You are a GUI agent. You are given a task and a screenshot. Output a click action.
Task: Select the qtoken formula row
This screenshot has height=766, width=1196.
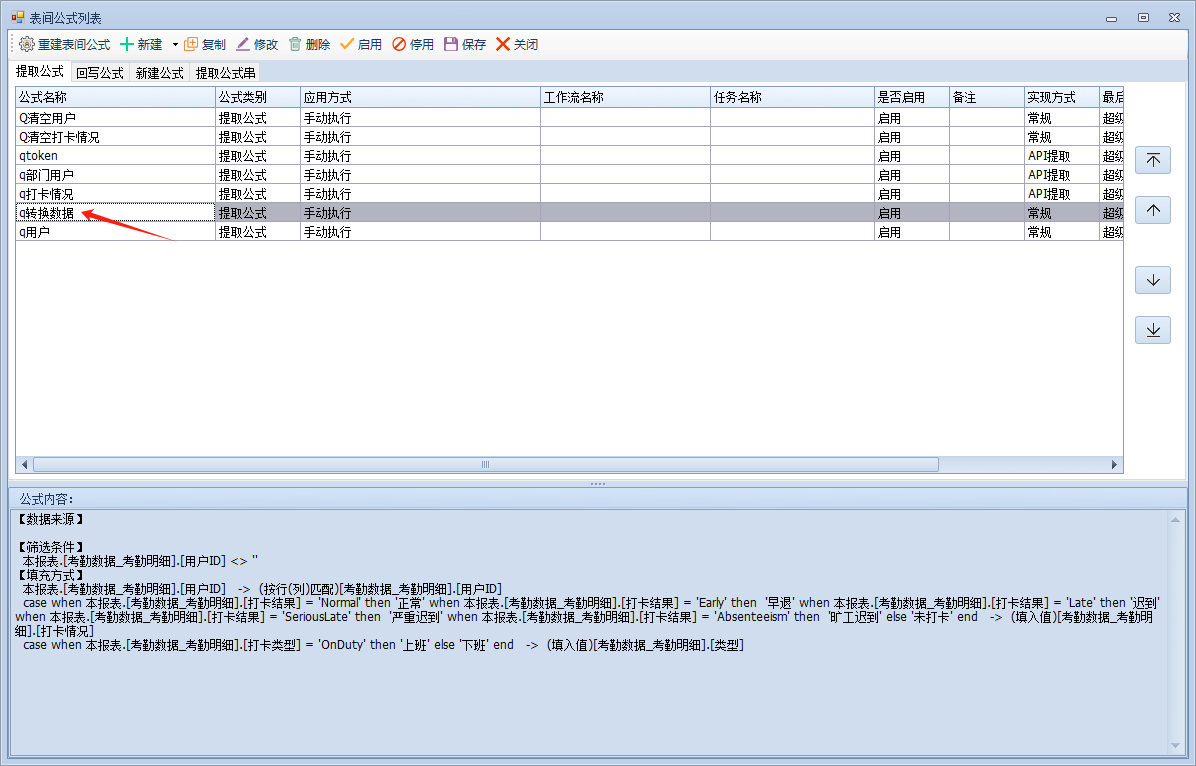point(115,156)
